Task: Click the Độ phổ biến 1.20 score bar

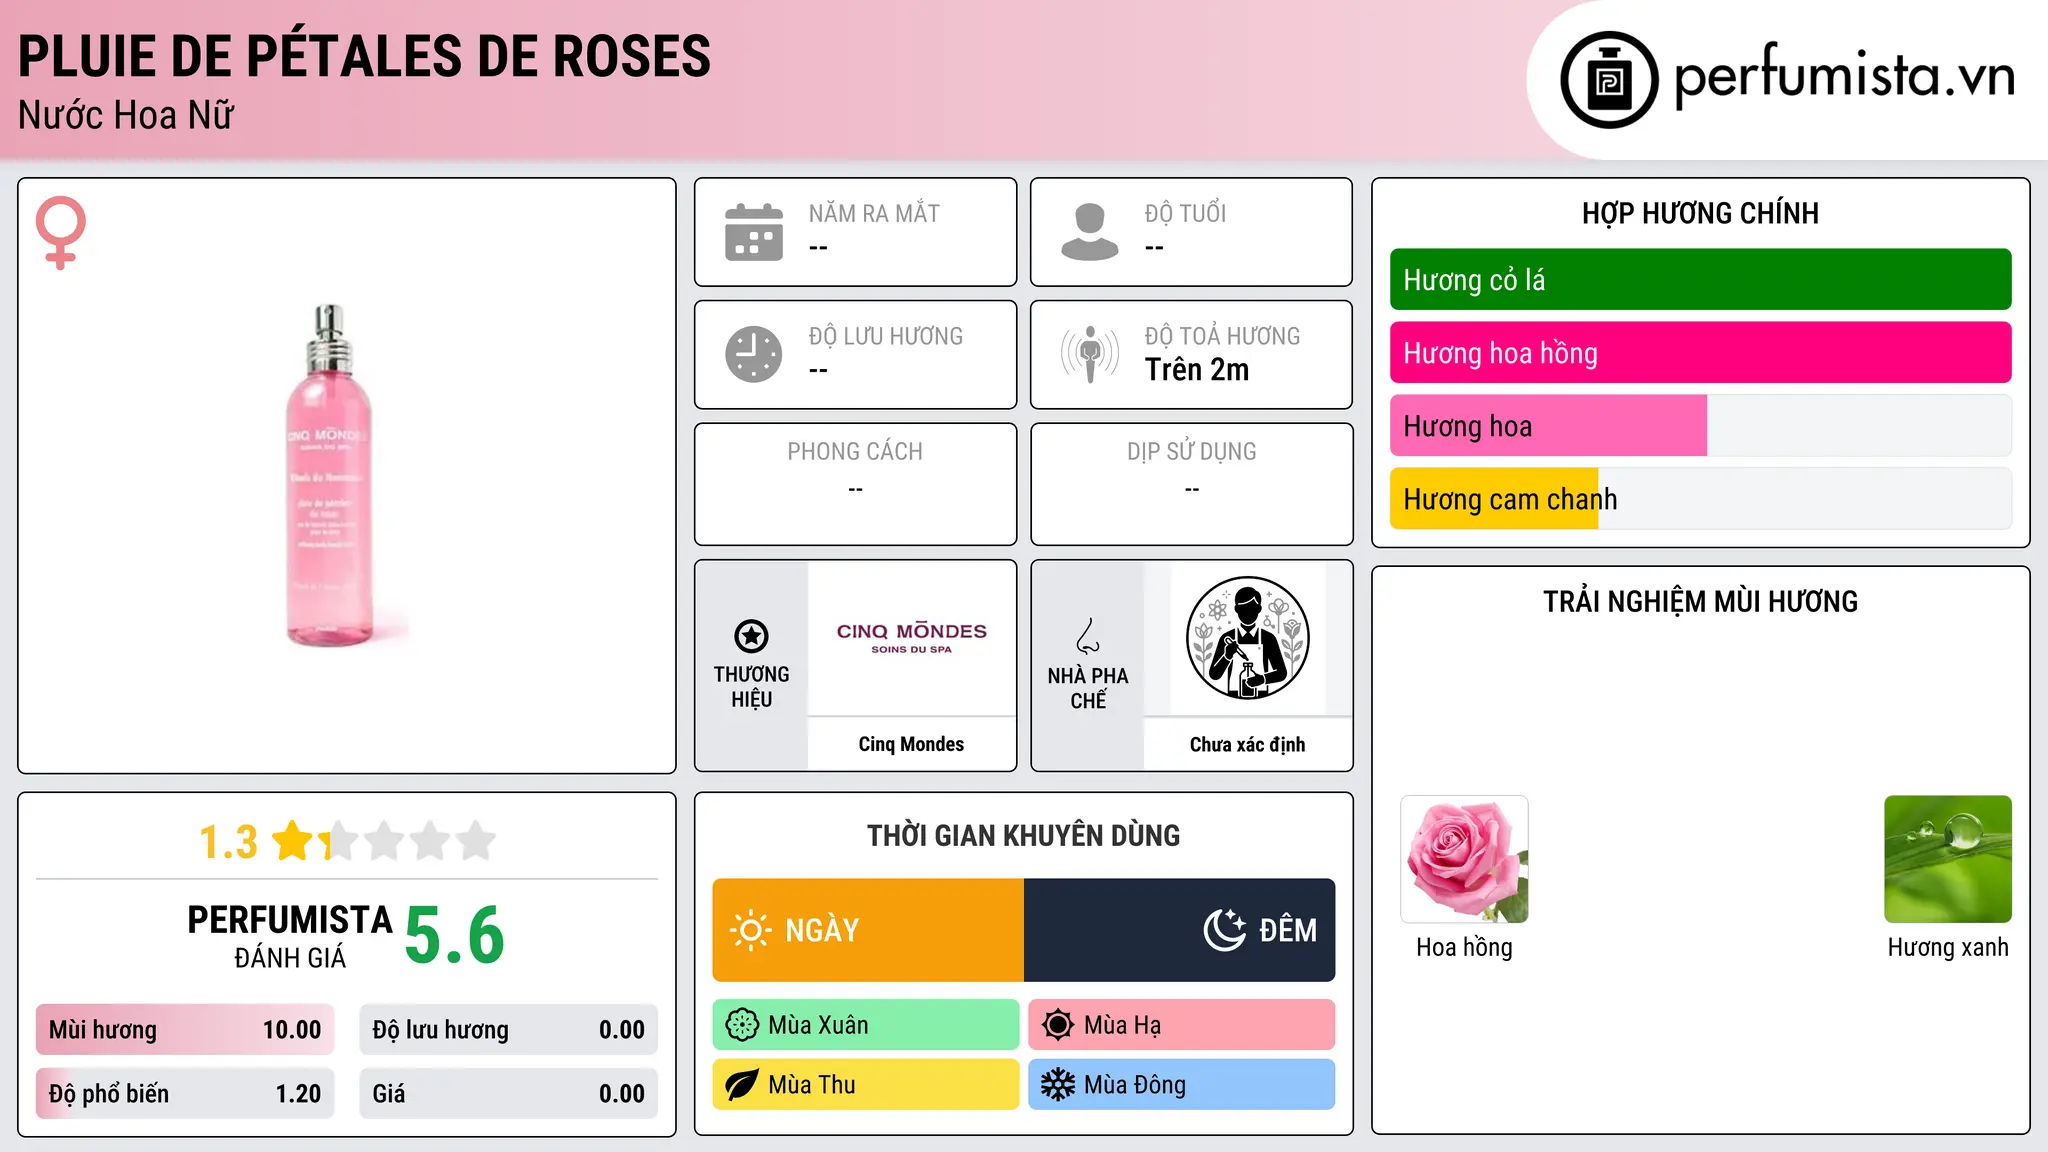Action: 185,1094
